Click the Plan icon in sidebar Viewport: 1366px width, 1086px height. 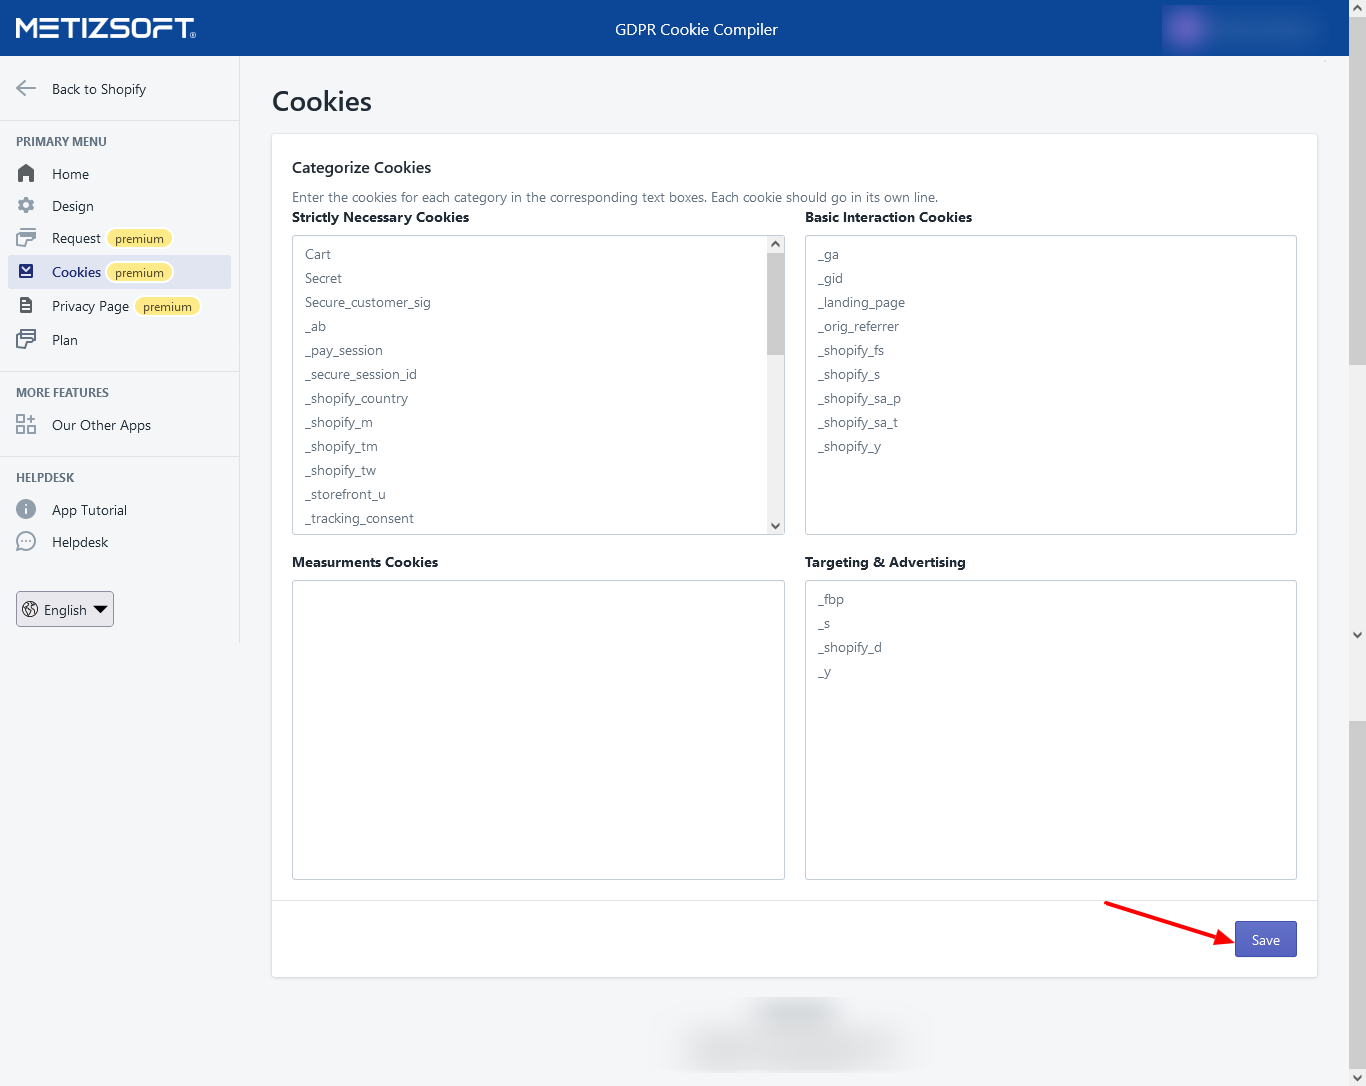click(26, 340)
